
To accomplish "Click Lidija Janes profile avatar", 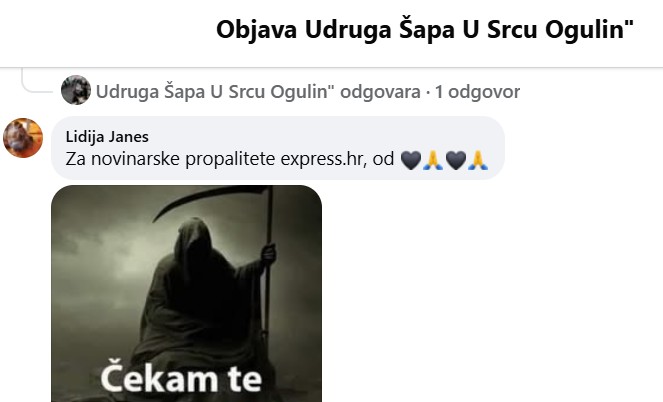I will [23, 138].
